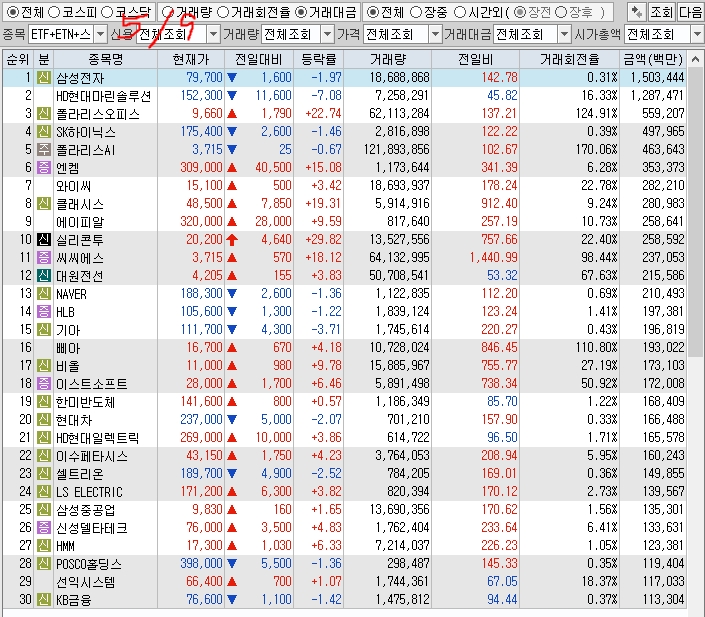Click the 증 badge next to HLB
The height and width of the screenshot is (617, 705).
[x=44, y=311]
